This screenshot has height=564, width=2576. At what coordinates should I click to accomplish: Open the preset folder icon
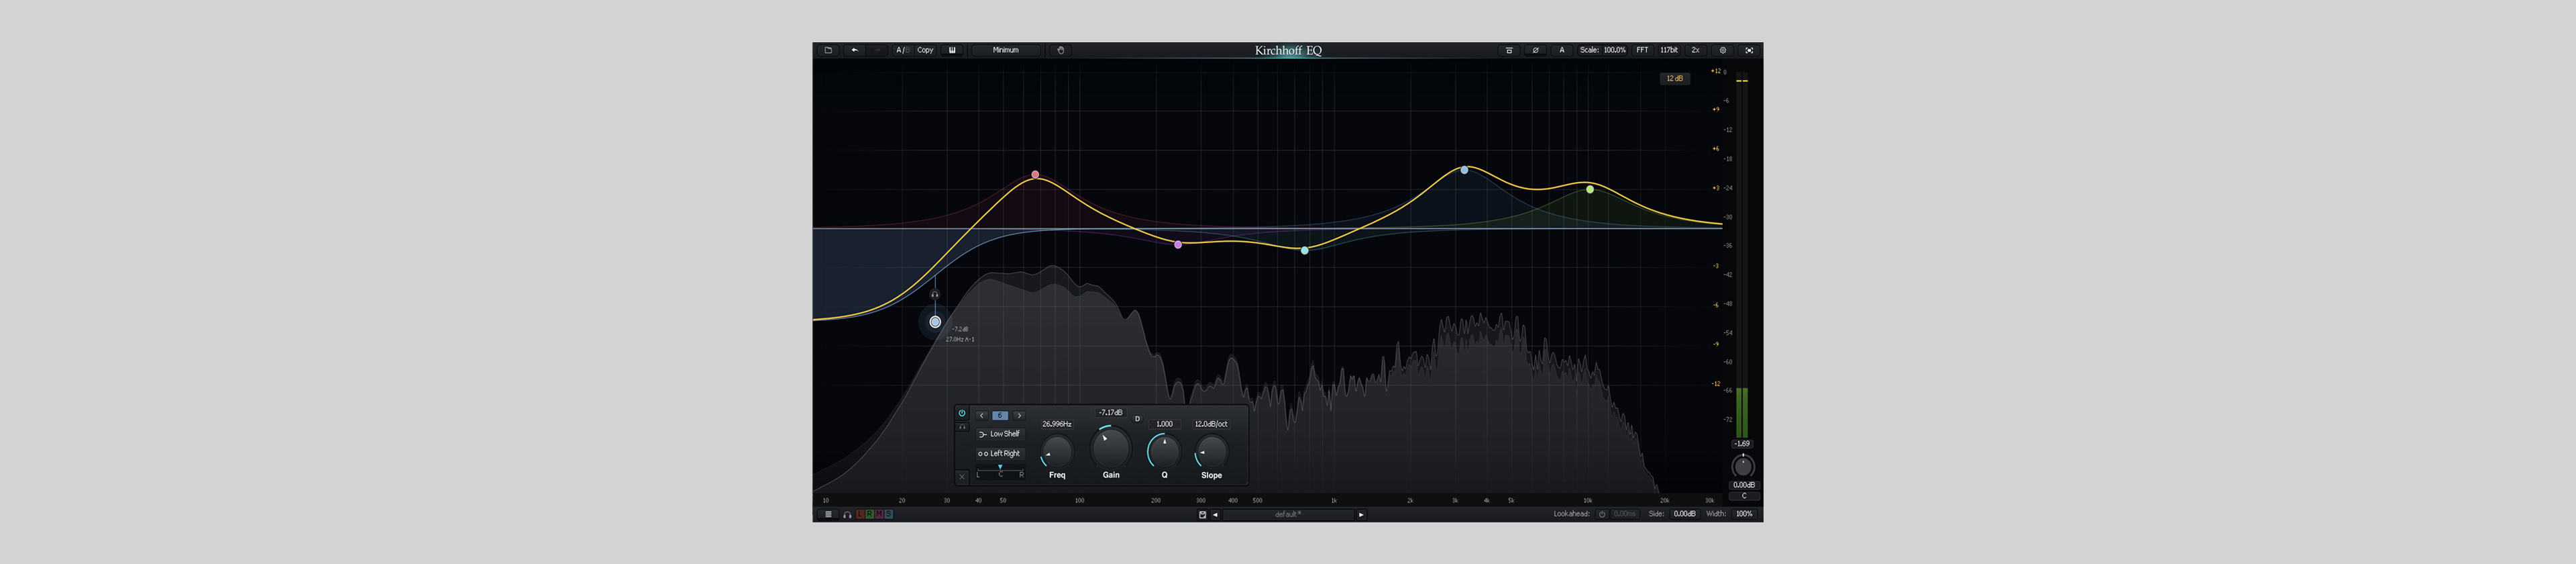828,50
